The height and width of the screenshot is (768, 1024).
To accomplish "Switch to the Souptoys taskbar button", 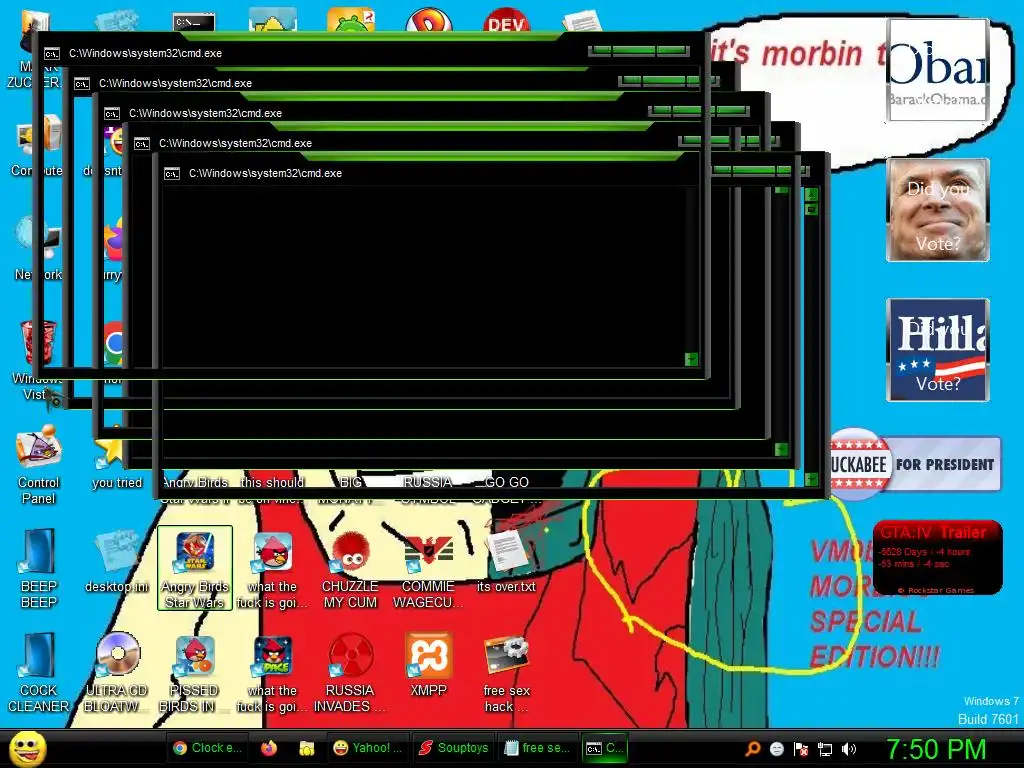I will [454, 748].
